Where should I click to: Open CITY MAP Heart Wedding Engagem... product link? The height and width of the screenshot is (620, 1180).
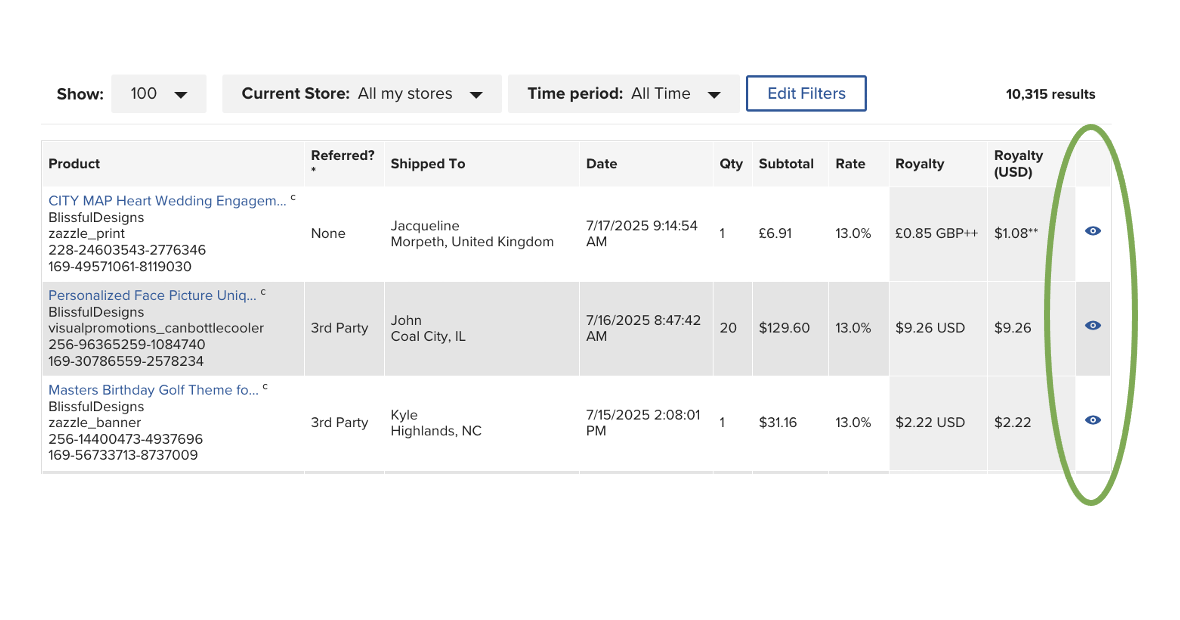coord(167,201)
